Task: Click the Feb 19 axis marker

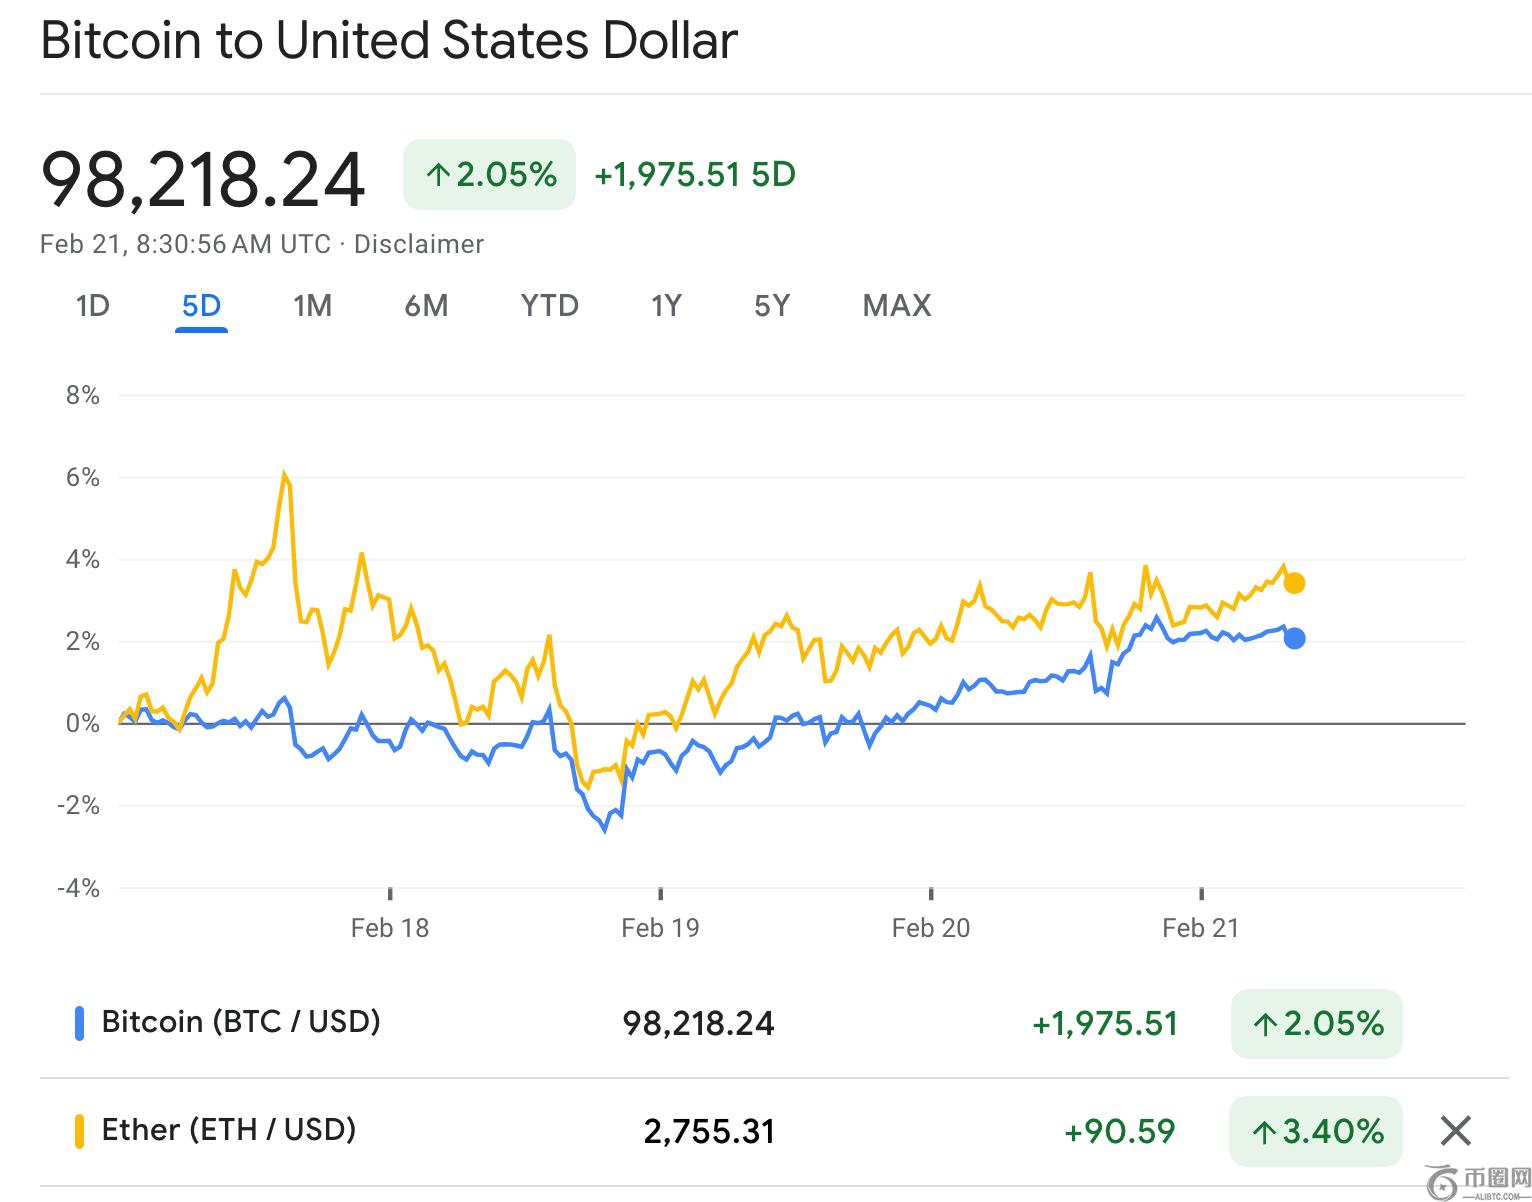Action: [x=660, y=928]
